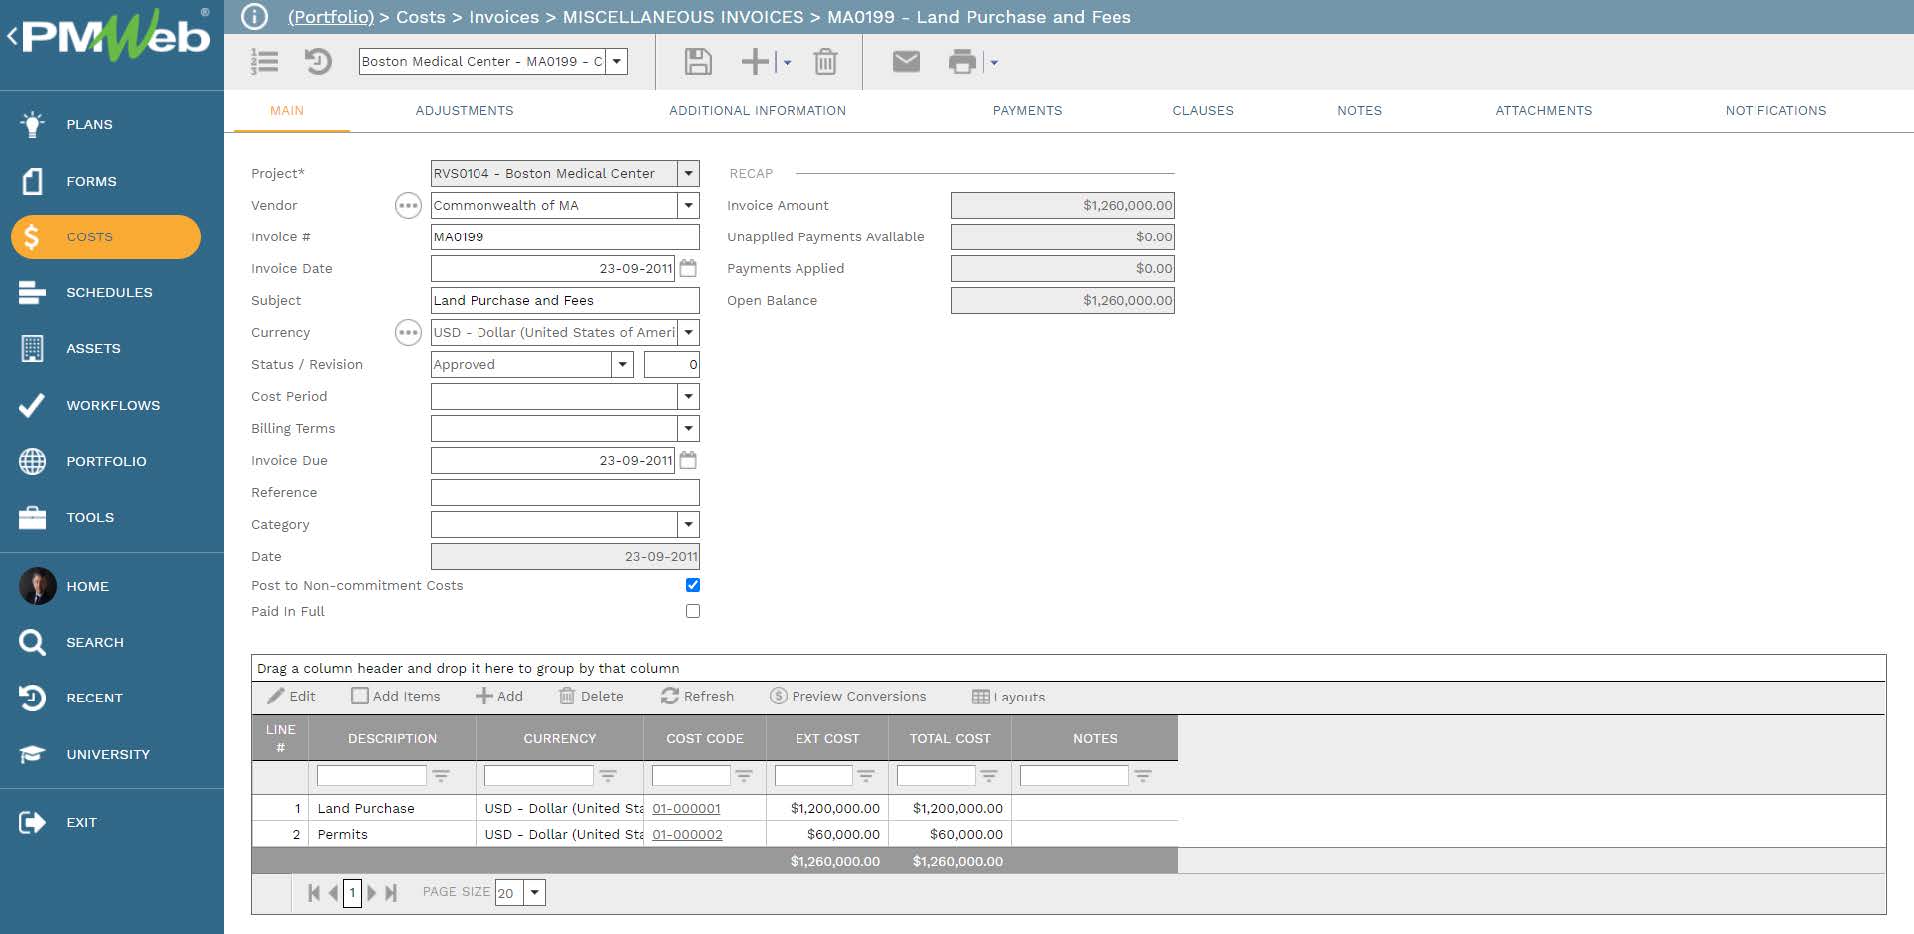This screenshot has width=1914, height=934.
Task: Toggle Post to Non-commitment Costs checkbox
Action: (693, 585)
